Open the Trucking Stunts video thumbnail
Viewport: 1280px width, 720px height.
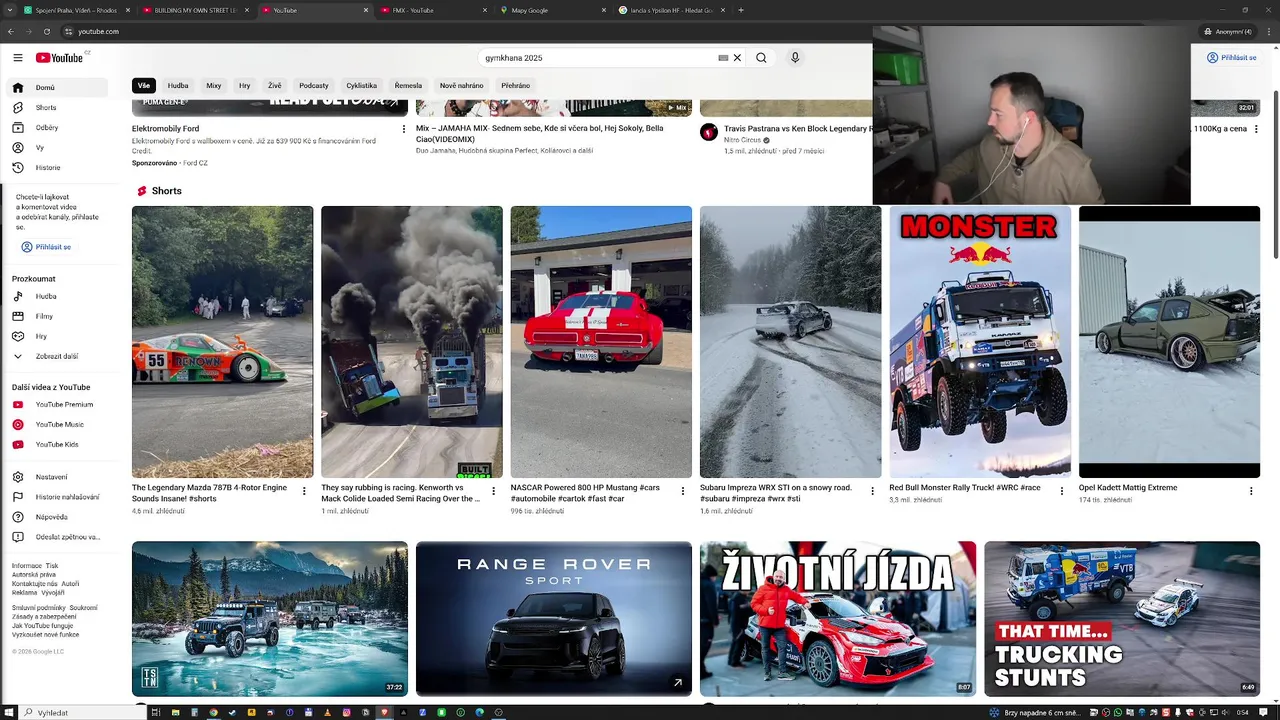[1122, 619]
